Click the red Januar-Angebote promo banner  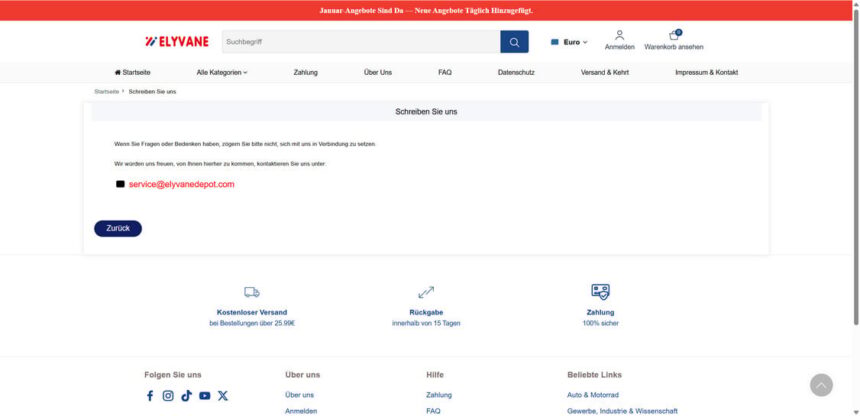coord(426,10)
